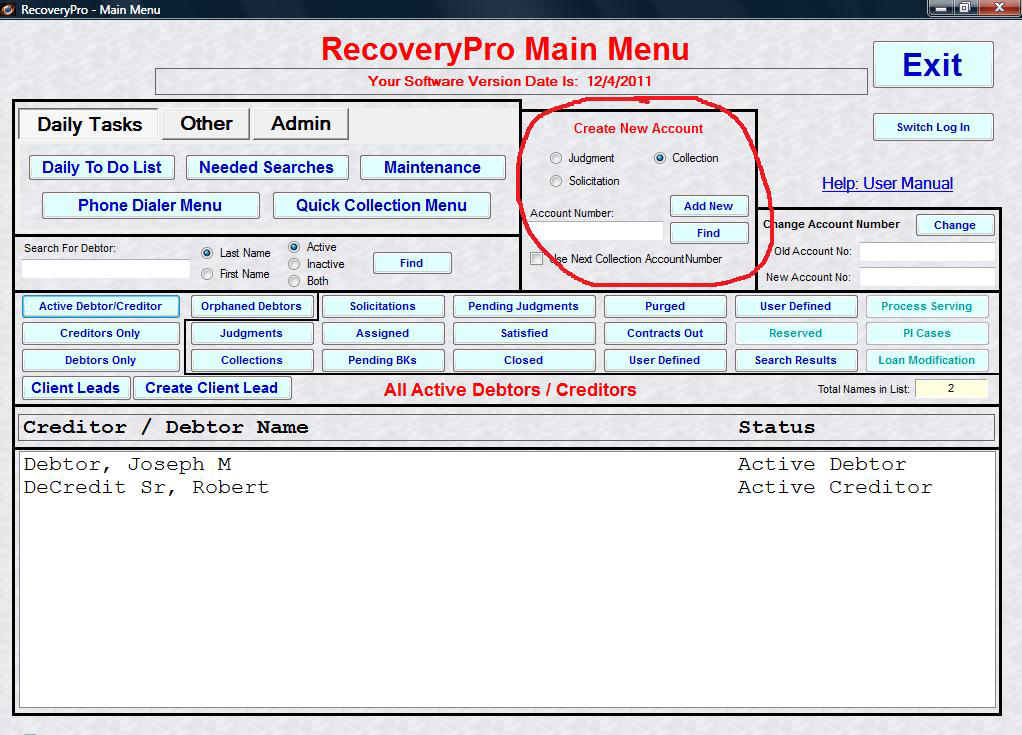Select row DeCredit Sr, Robert
Image resolution: width=1022 pixels, height=735 pixels.
click(507, 487)
